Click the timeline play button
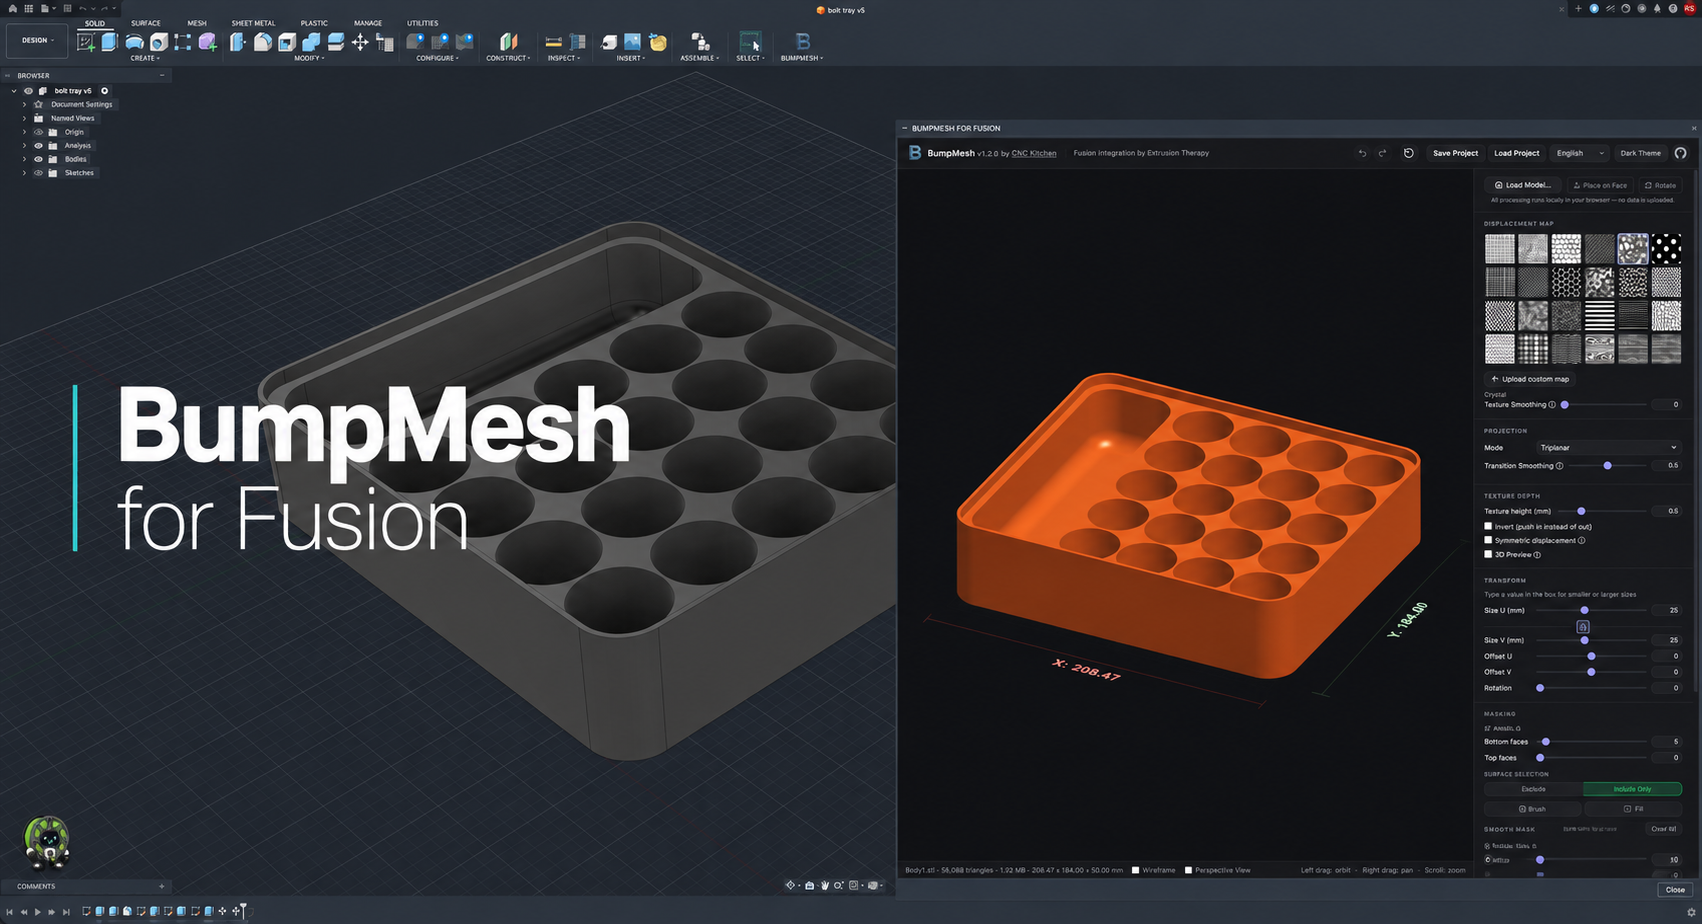1702x924 pixels. coord(38,911)
